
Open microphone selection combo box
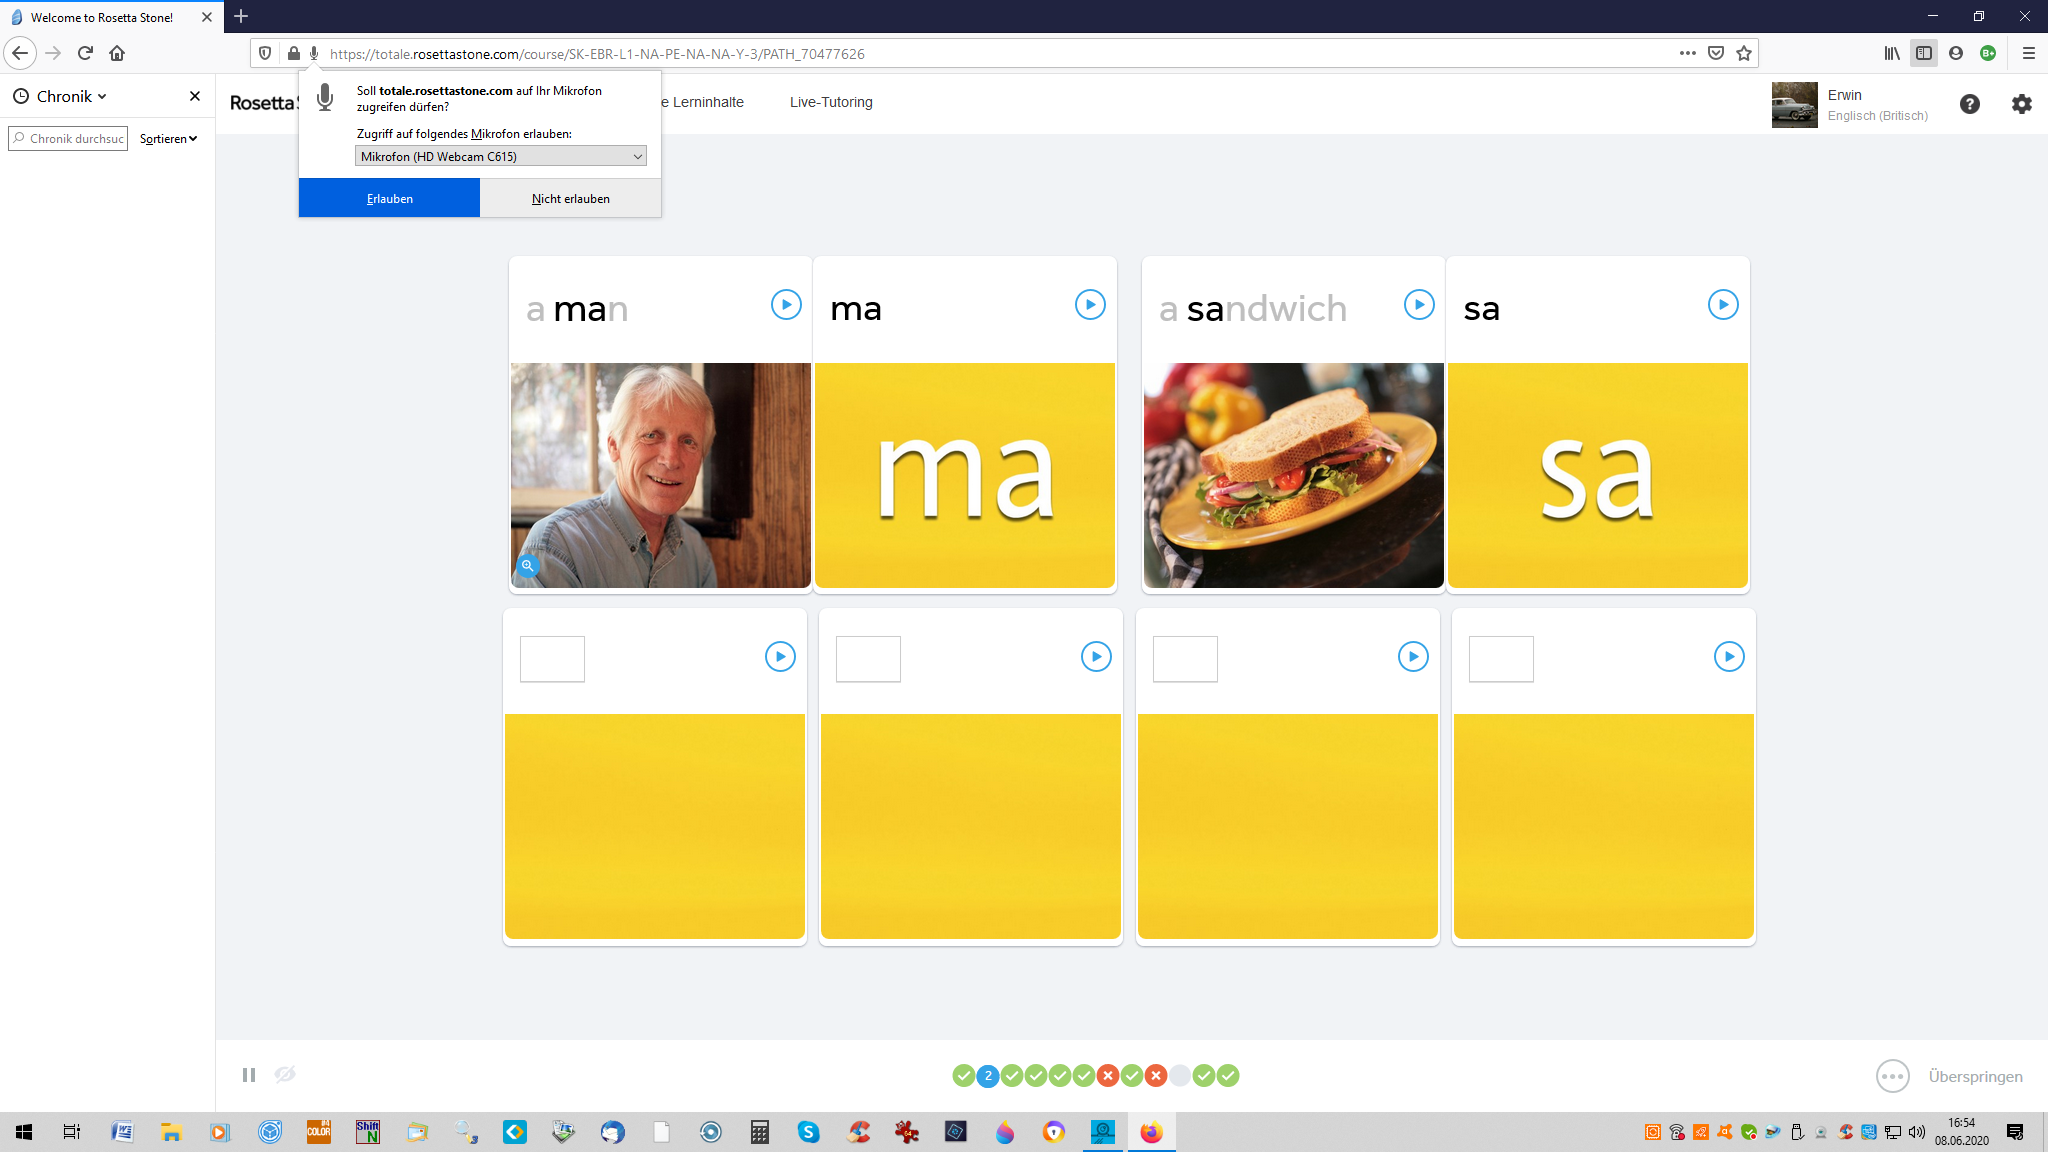click(x=500, y=157)
